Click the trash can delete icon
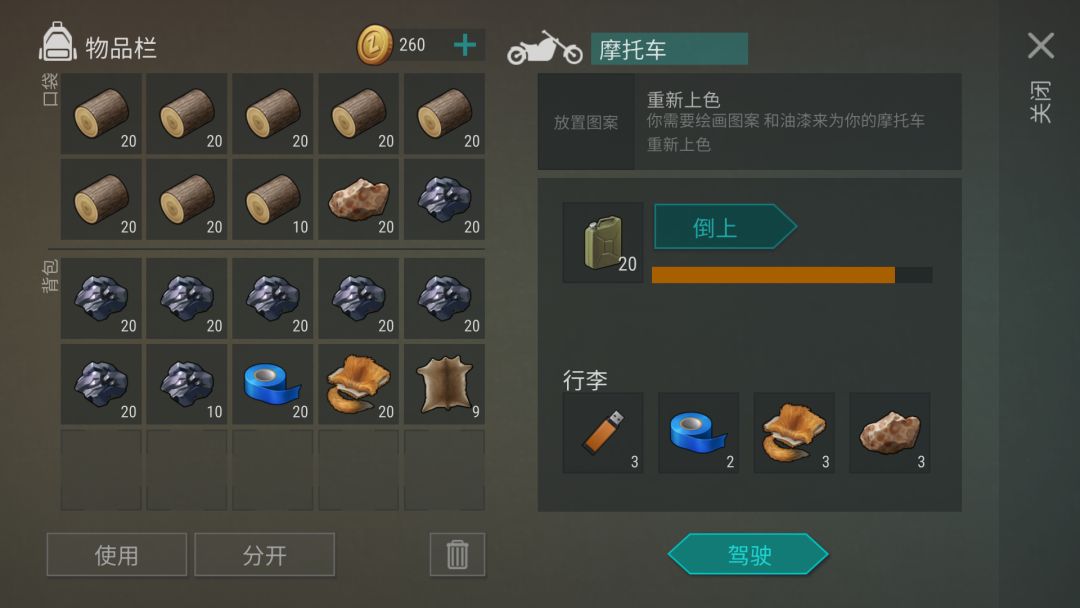 coord(457,554)
